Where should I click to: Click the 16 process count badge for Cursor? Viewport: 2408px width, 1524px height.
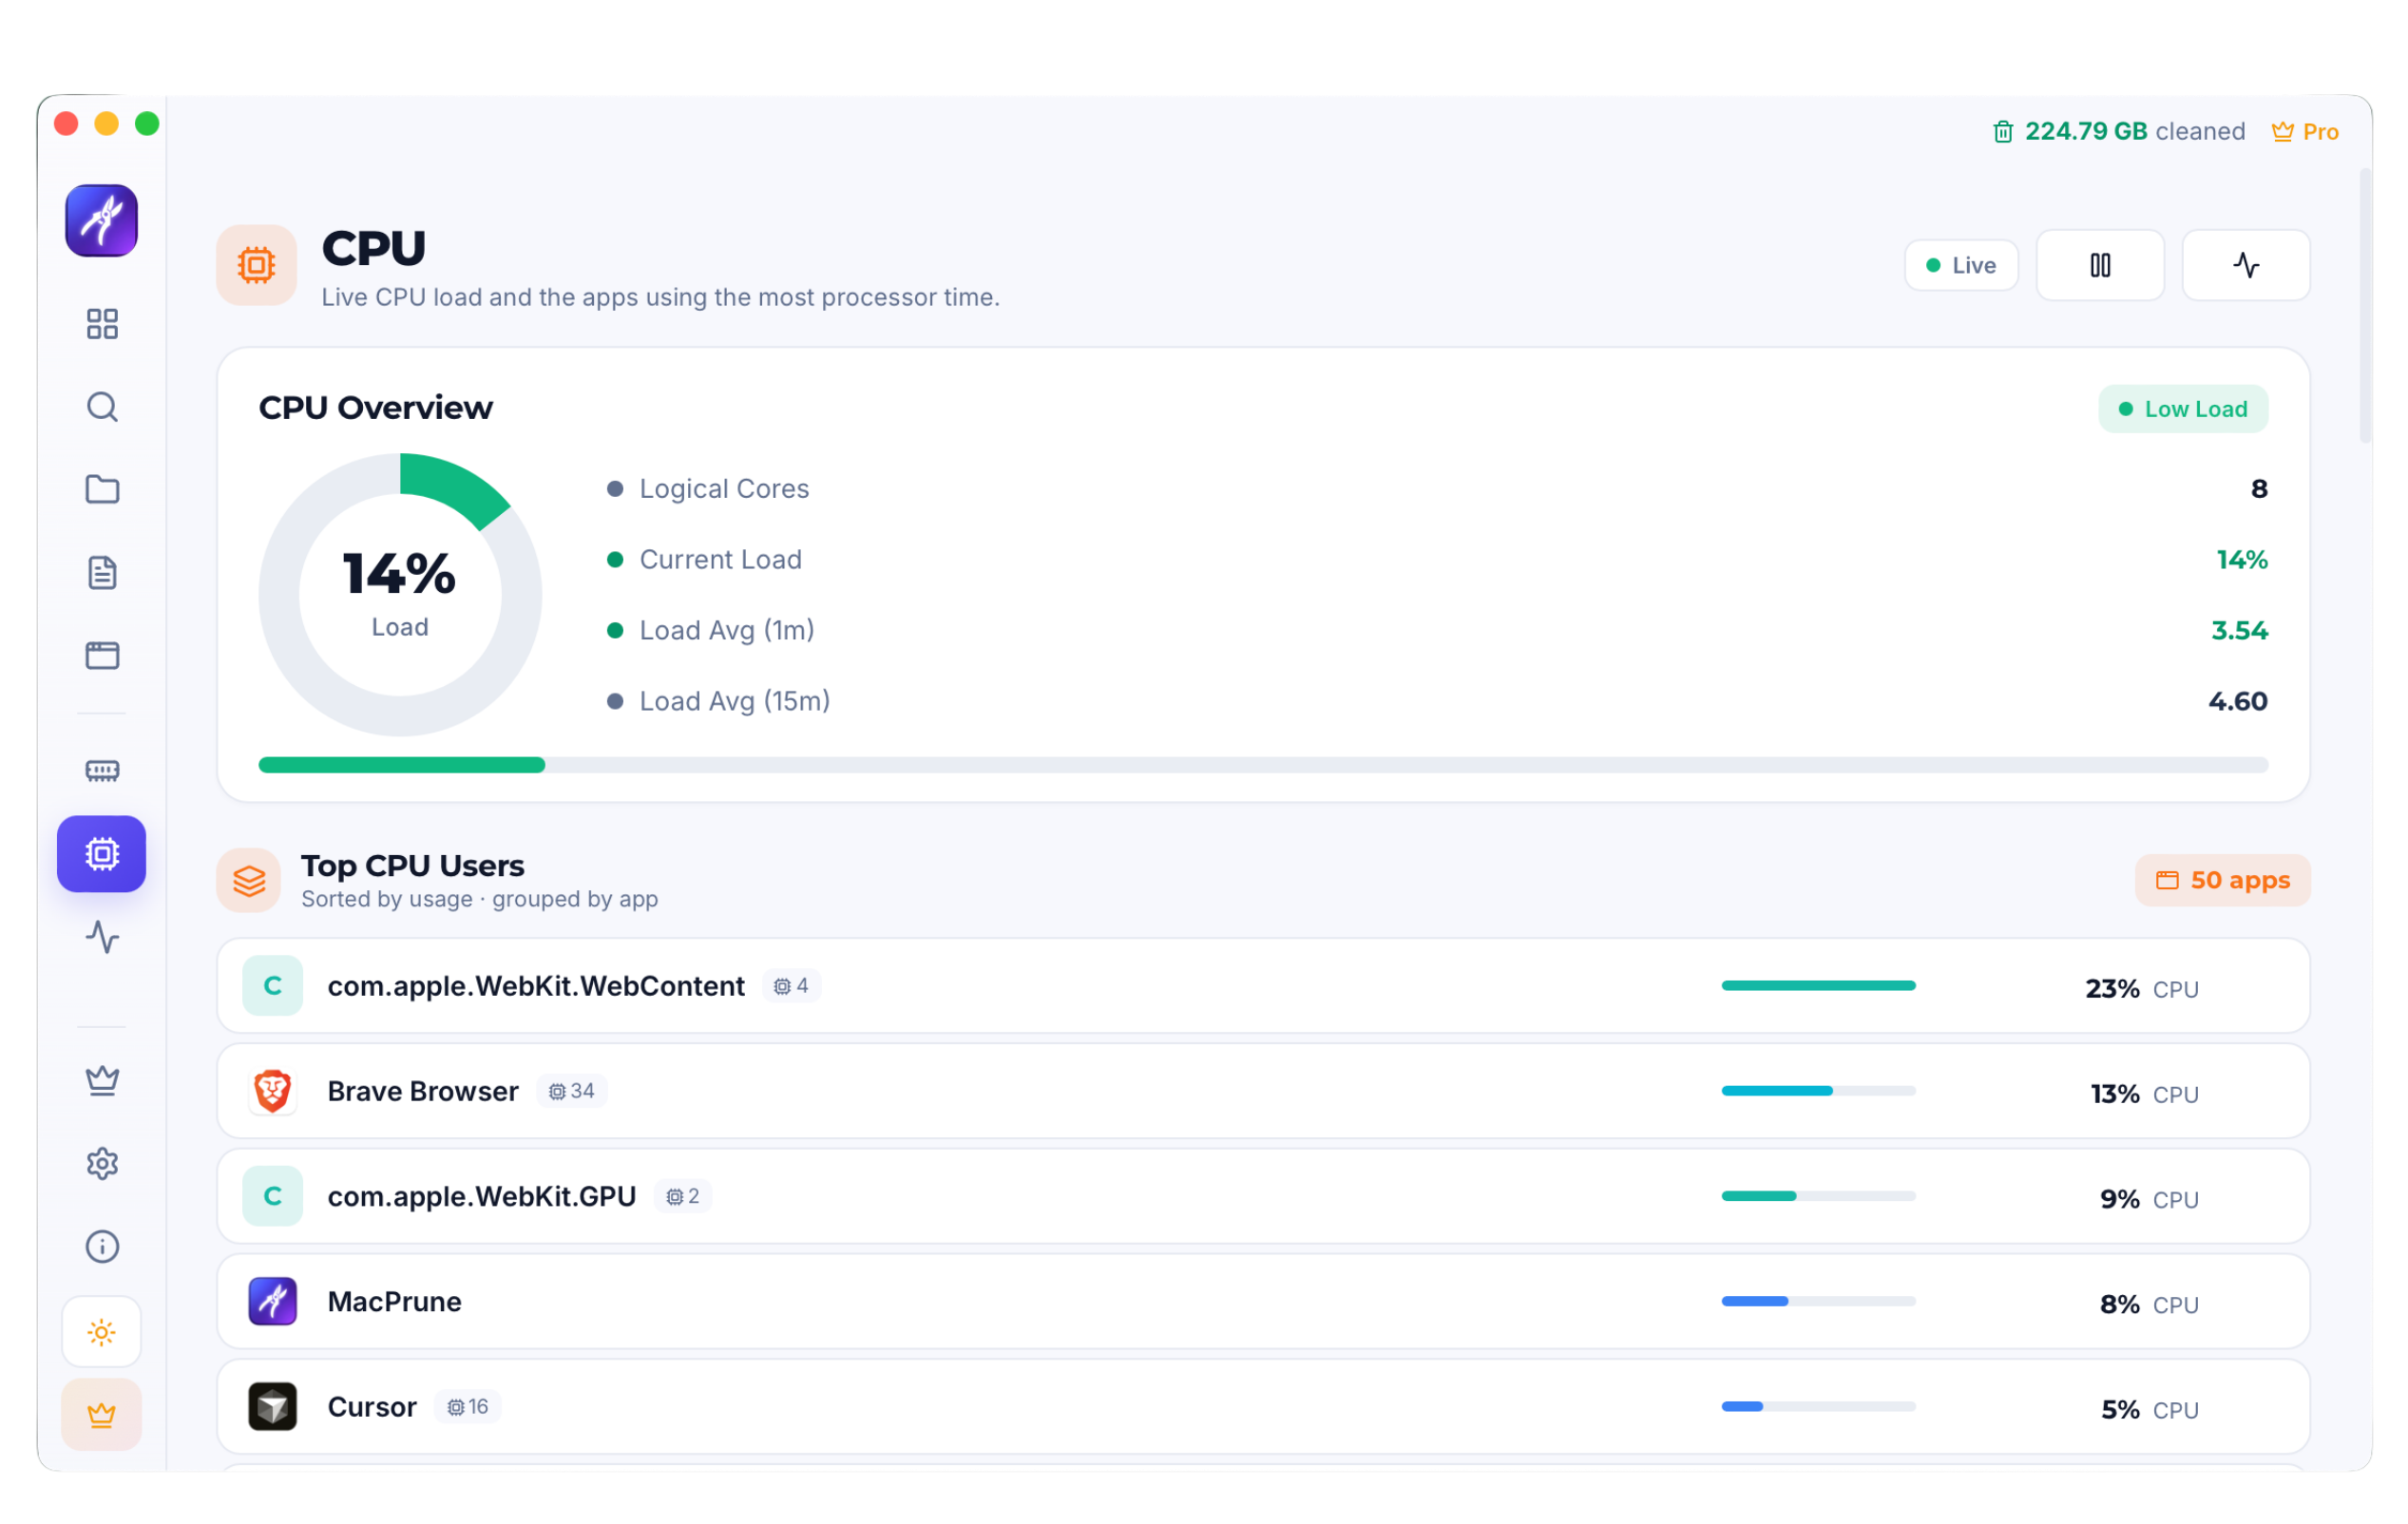click(x=468, y=1407)
